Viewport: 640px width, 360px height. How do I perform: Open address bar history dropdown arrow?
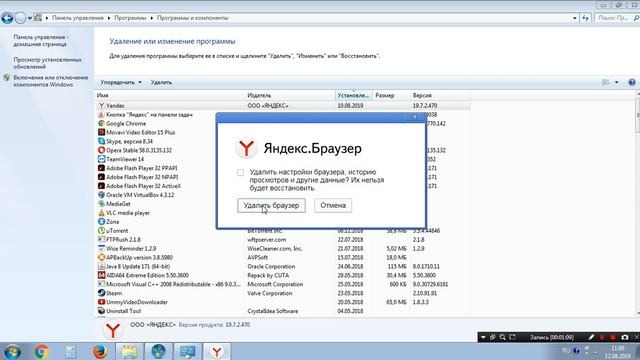click(575, 18)
